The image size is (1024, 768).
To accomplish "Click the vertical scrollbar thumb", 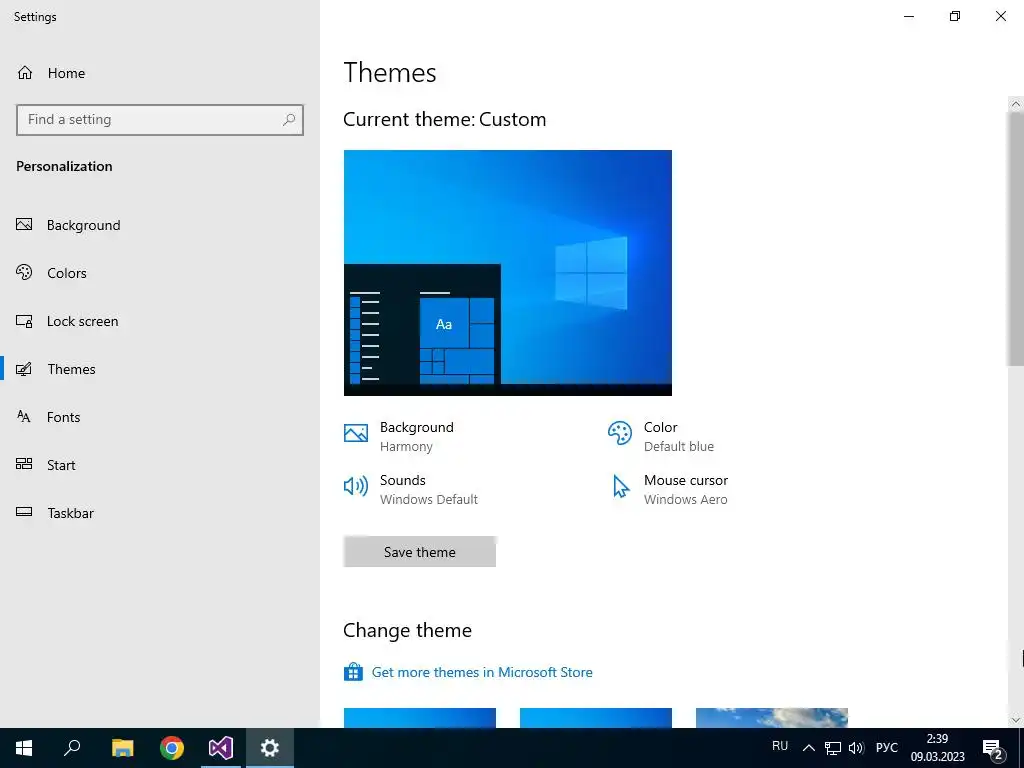I will pos(1016,238).
